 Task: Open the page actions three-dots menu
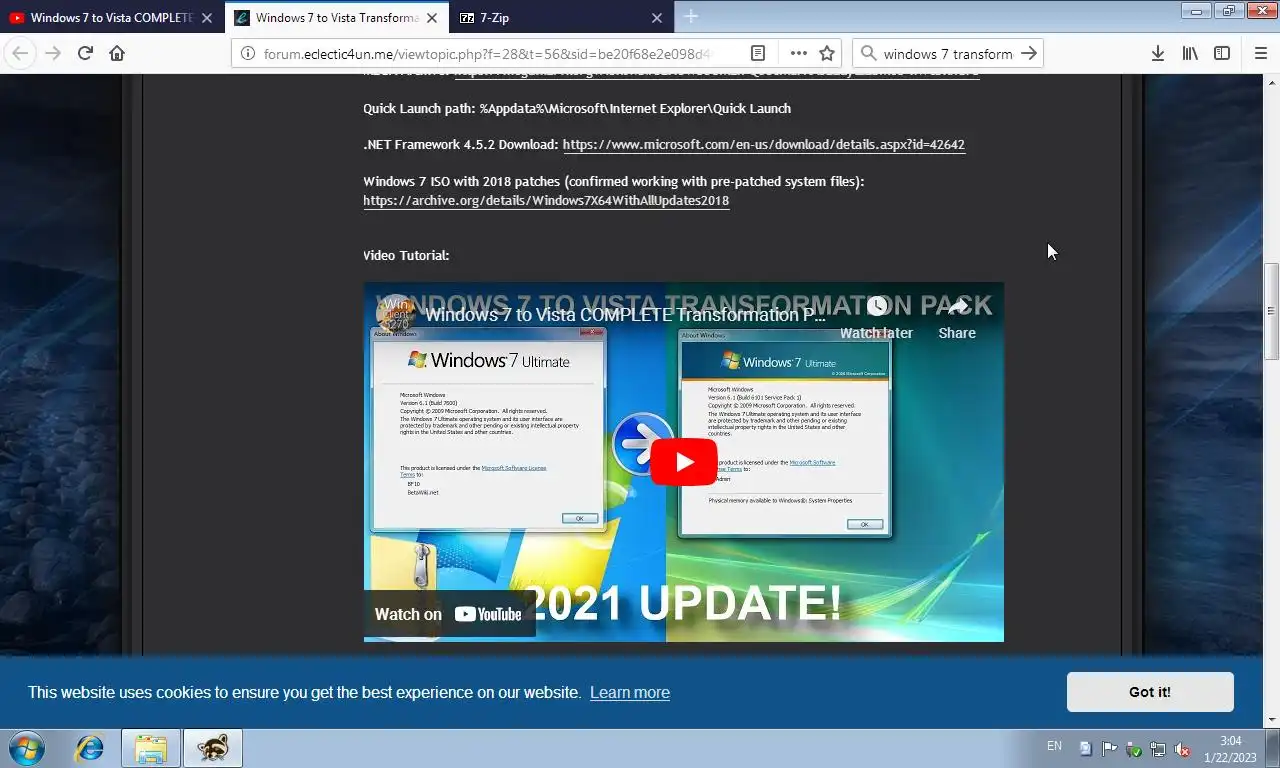click(x=798, y=53)
